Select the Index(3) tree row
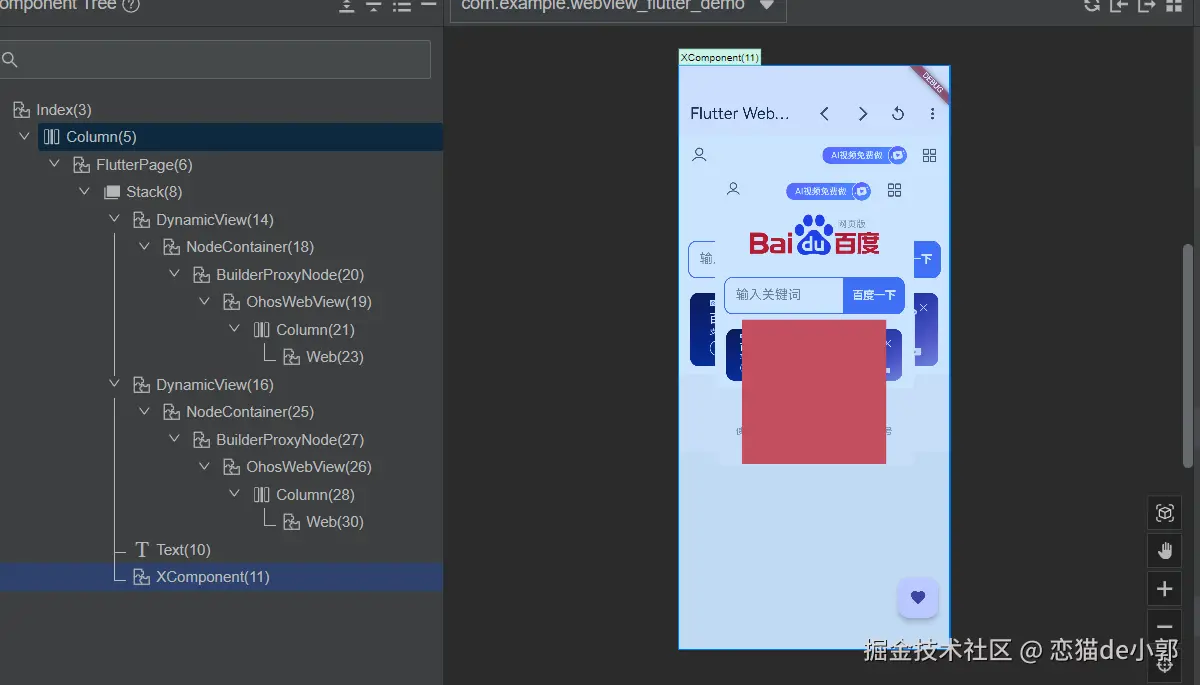Screen dimensions: 1200x685 click(x=221, y=110)
